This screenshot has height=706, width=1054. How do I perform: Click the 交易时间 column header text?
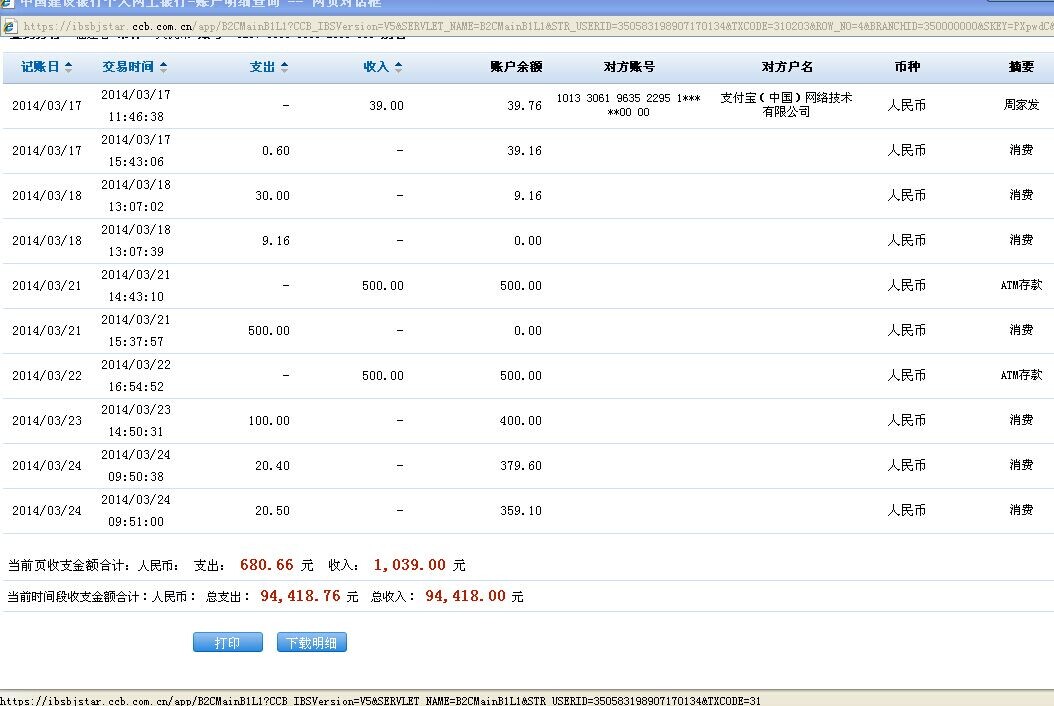click(x=128, y=67)
